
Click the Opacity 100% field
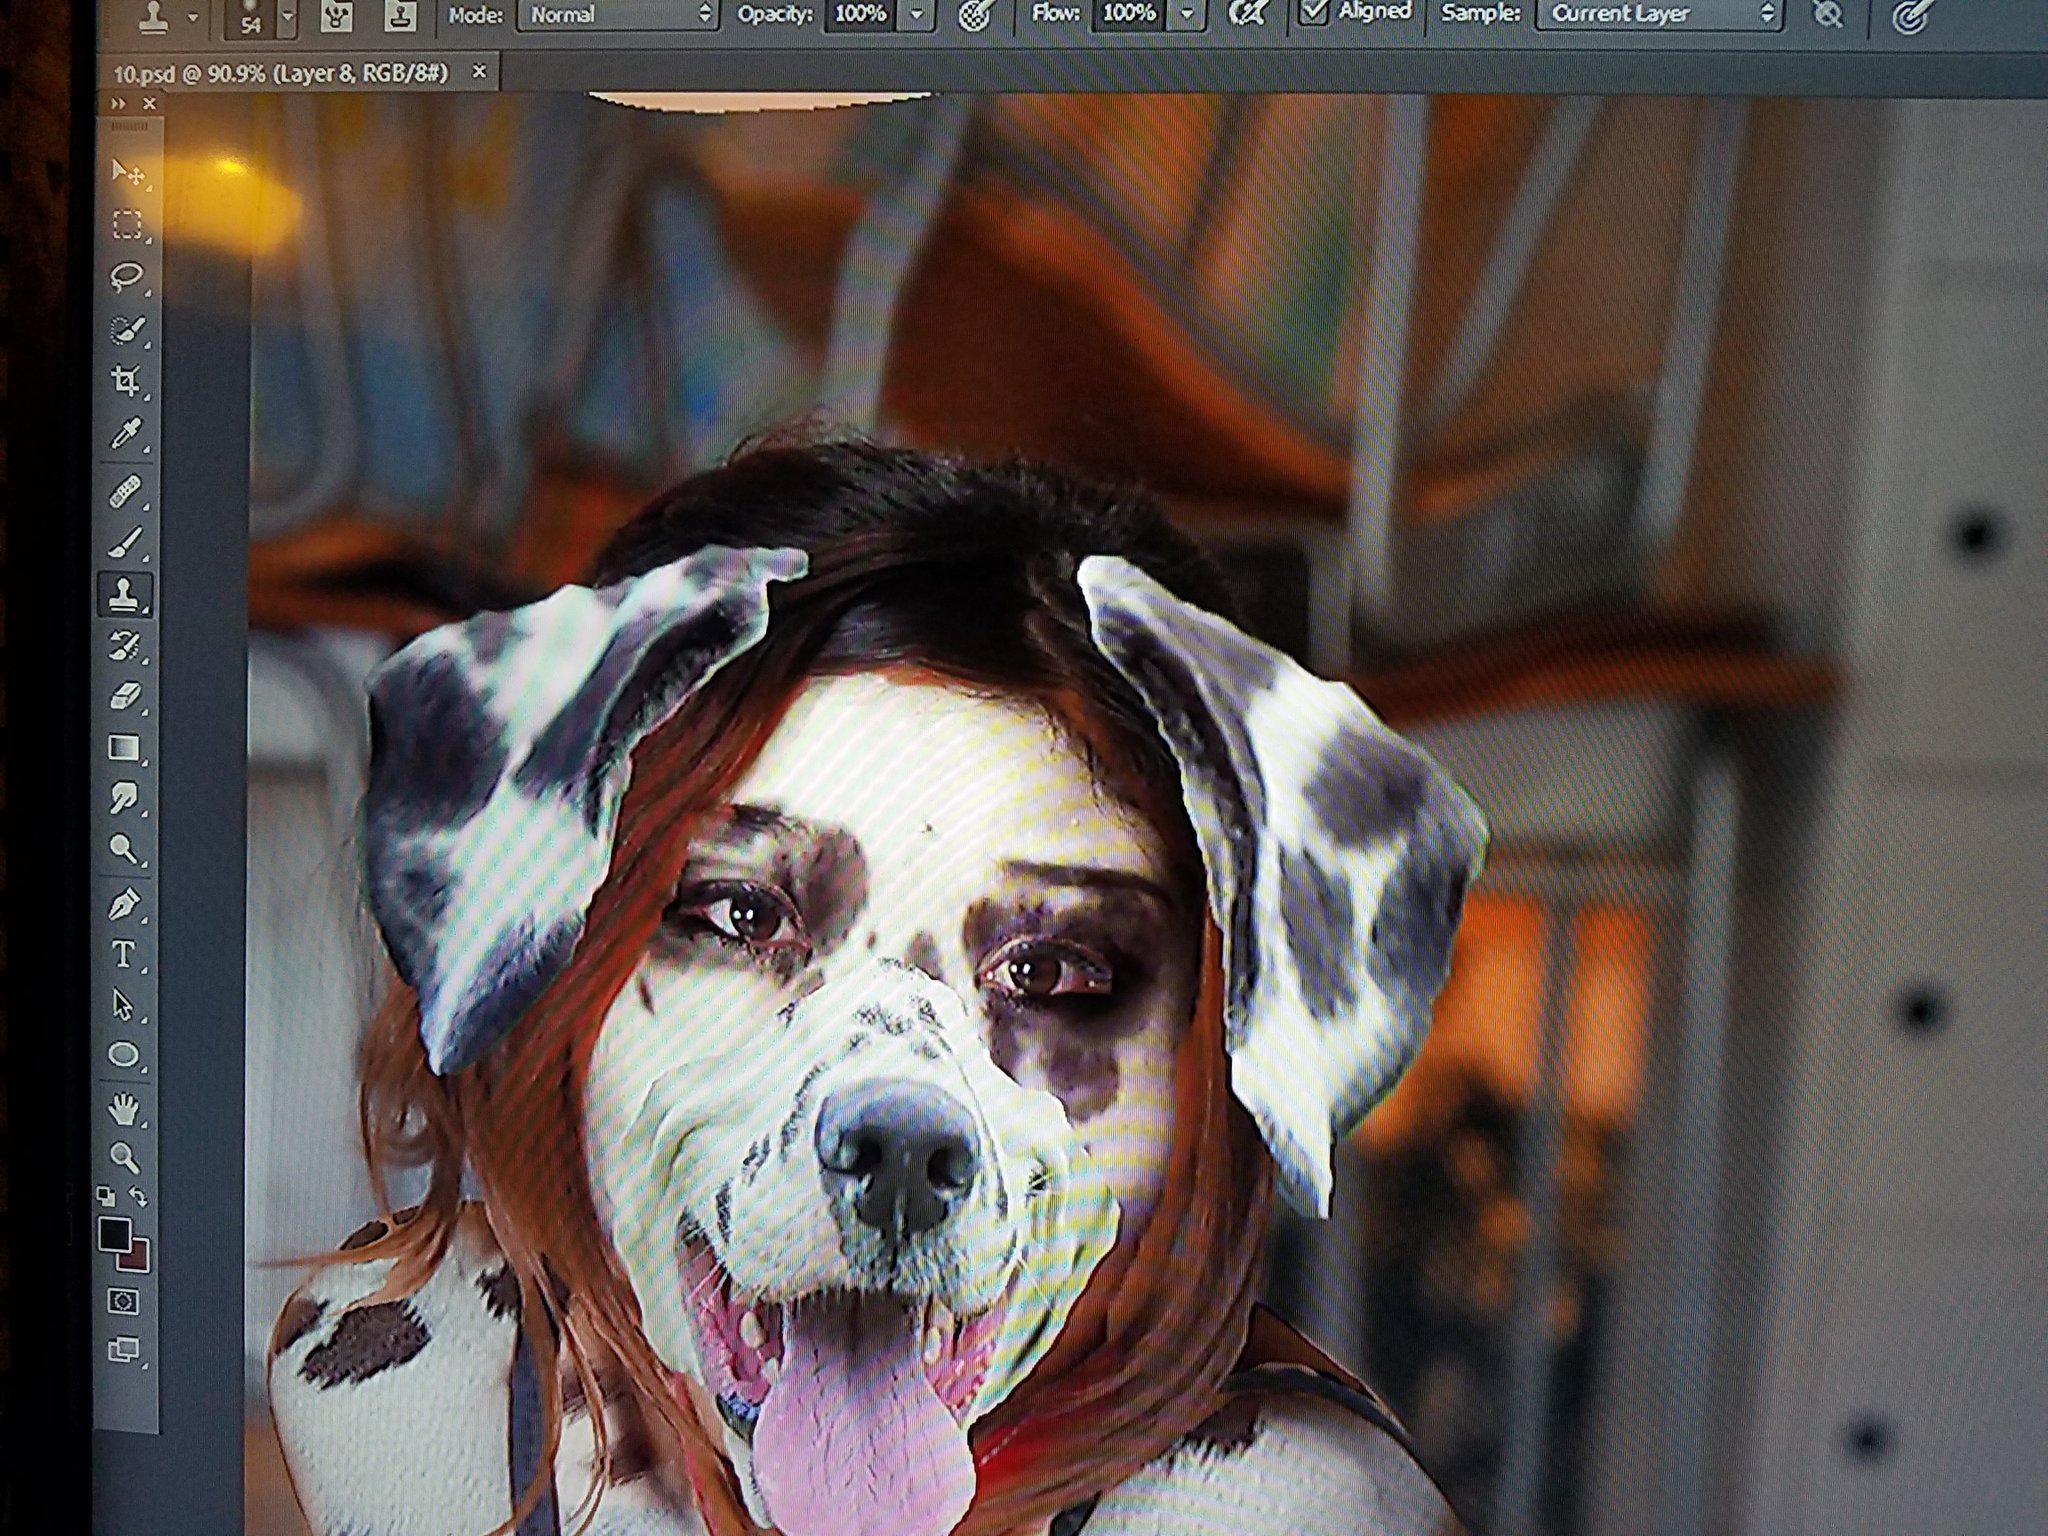point(860,14)
